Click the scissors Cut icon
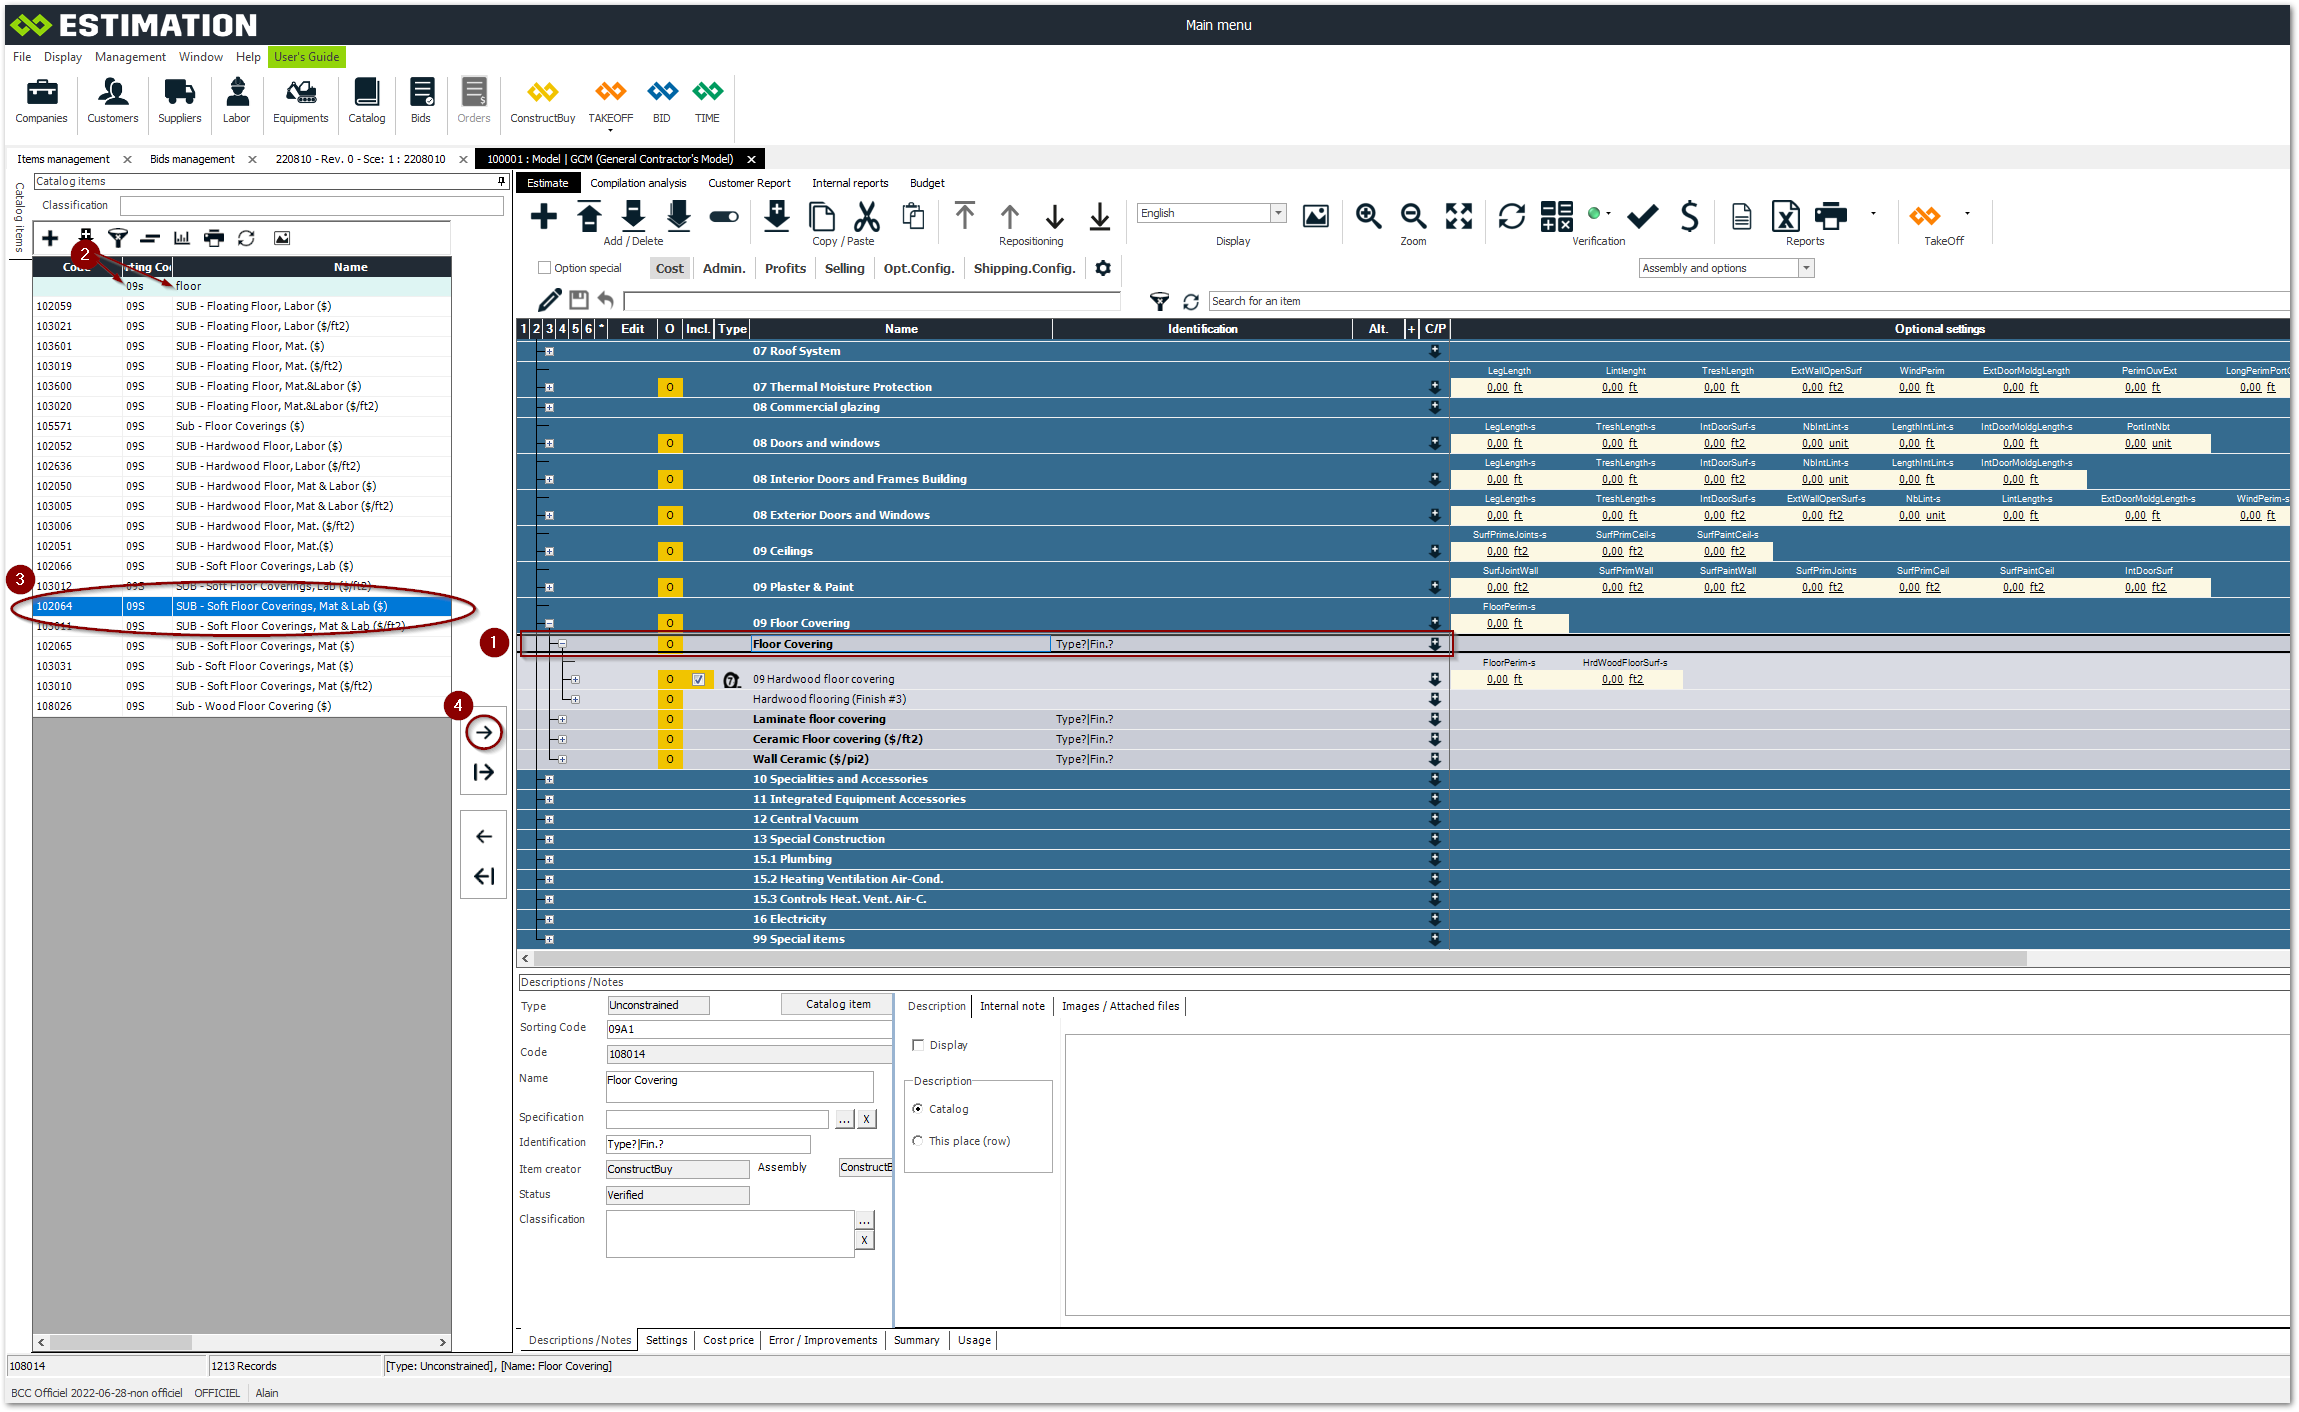 click(x=866, y=216)
